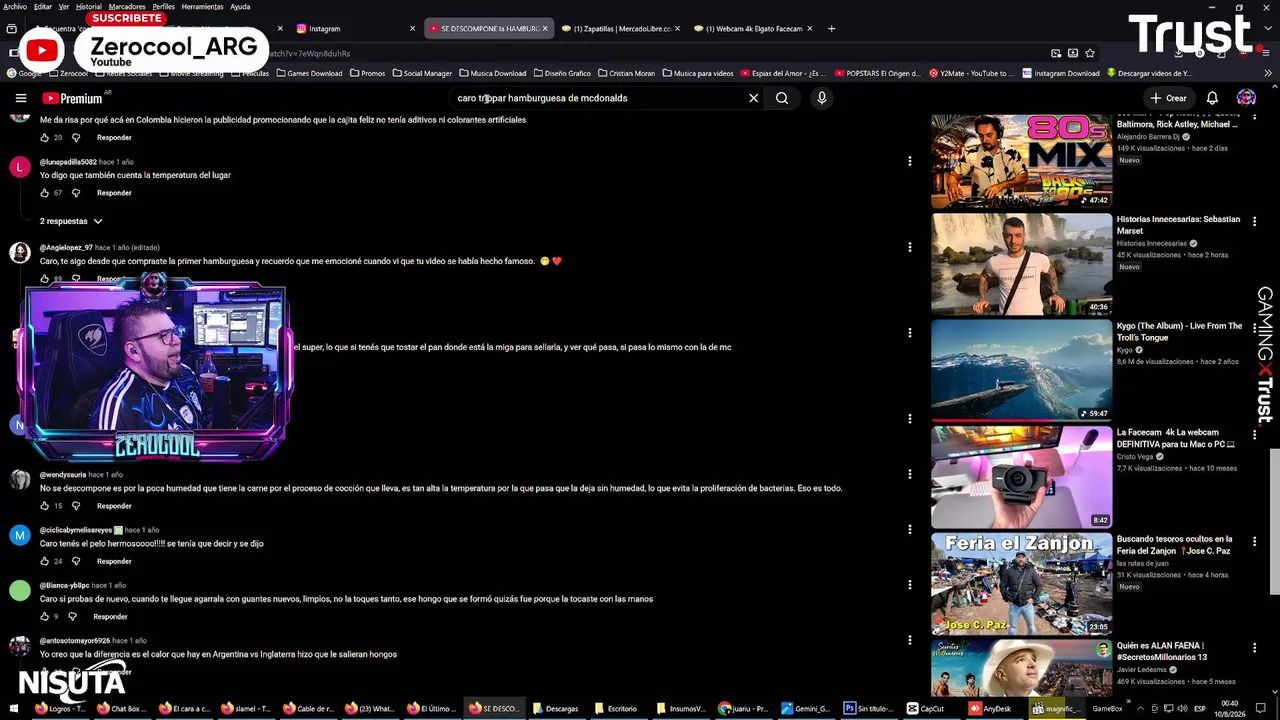Open options for @Angielopez_97's comment
The height and width of the screenshot is (720, 1280).
(x=909, y=247)
